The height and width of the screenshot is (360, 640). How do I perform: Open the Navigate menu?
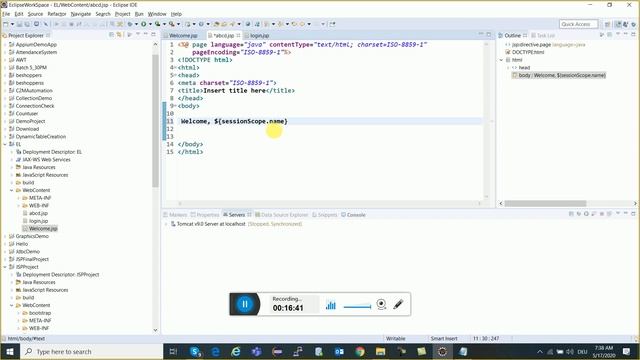click(81, 14)
